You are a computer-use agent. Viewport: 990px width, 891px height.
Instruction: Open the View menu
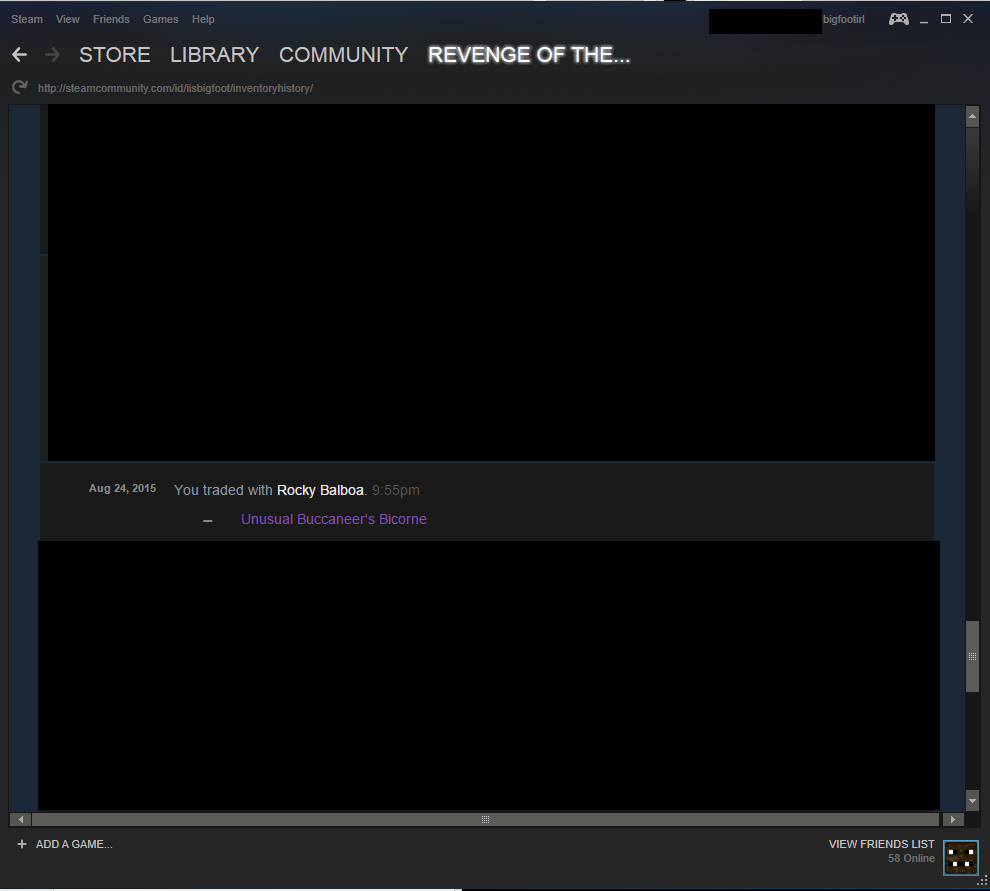pos(68,19)
